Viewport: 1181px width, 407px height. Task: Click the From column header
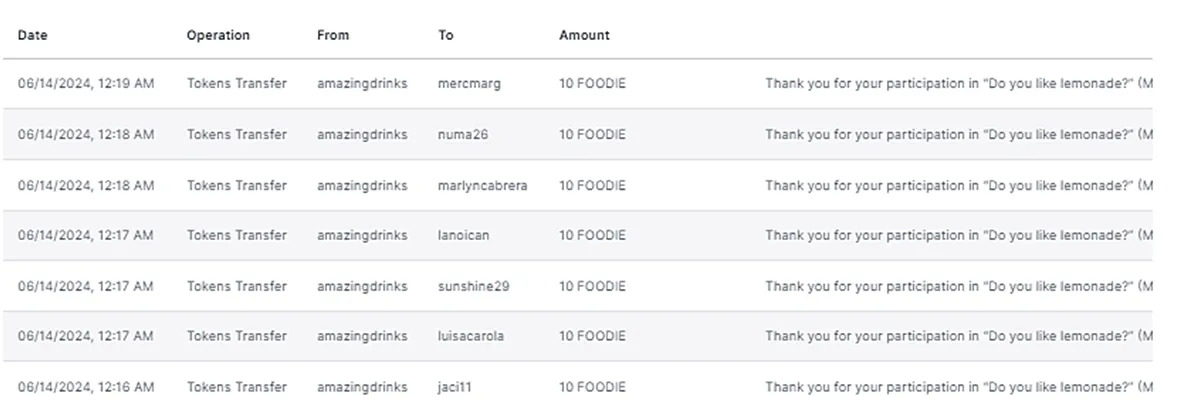333,35
